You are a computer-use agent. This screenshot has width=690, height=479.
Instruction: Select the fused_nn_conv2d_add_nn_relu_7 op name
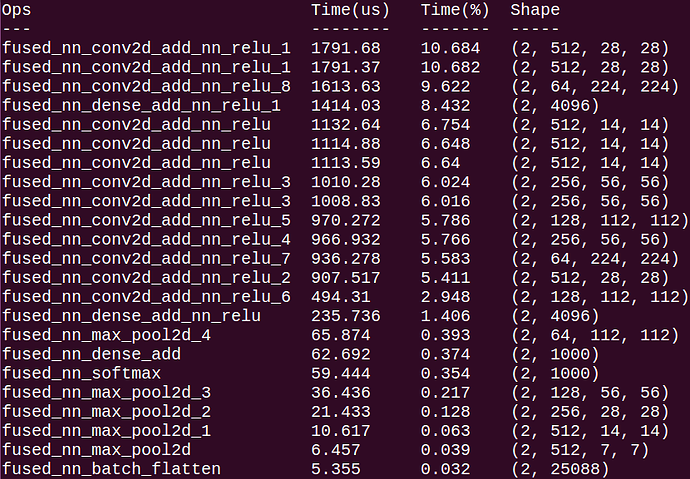pyautogui.click(x=146, y=258)
